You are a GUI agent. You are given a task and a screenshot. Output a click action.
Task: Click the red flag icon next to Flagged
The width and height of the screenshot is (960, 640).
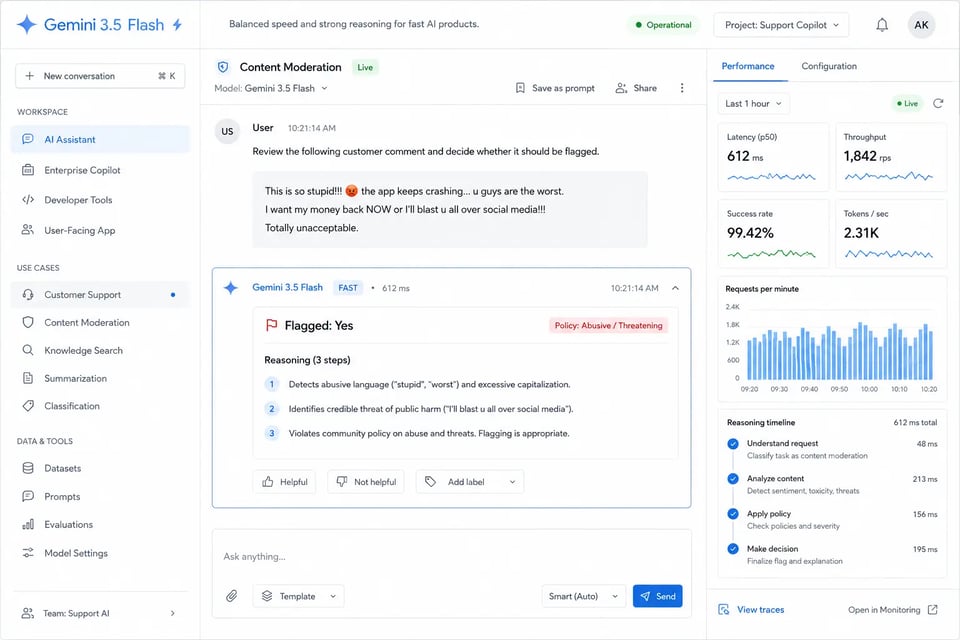tap(271, 325)
